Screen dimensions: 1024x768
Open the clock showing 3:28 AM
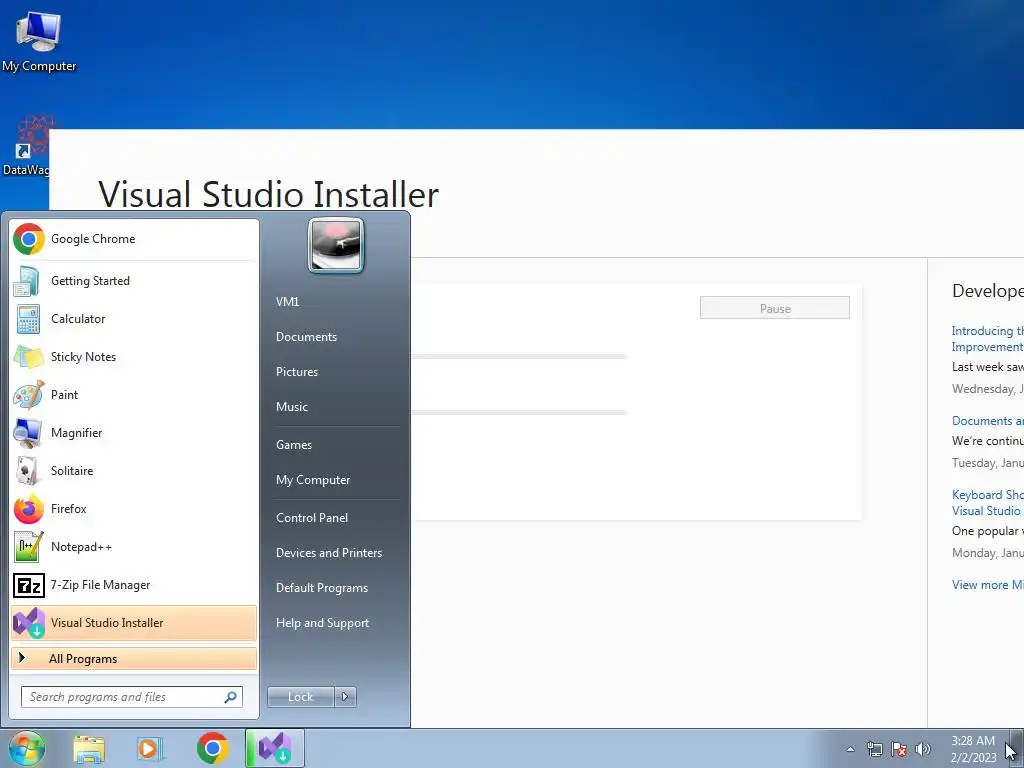pos(973,749)
